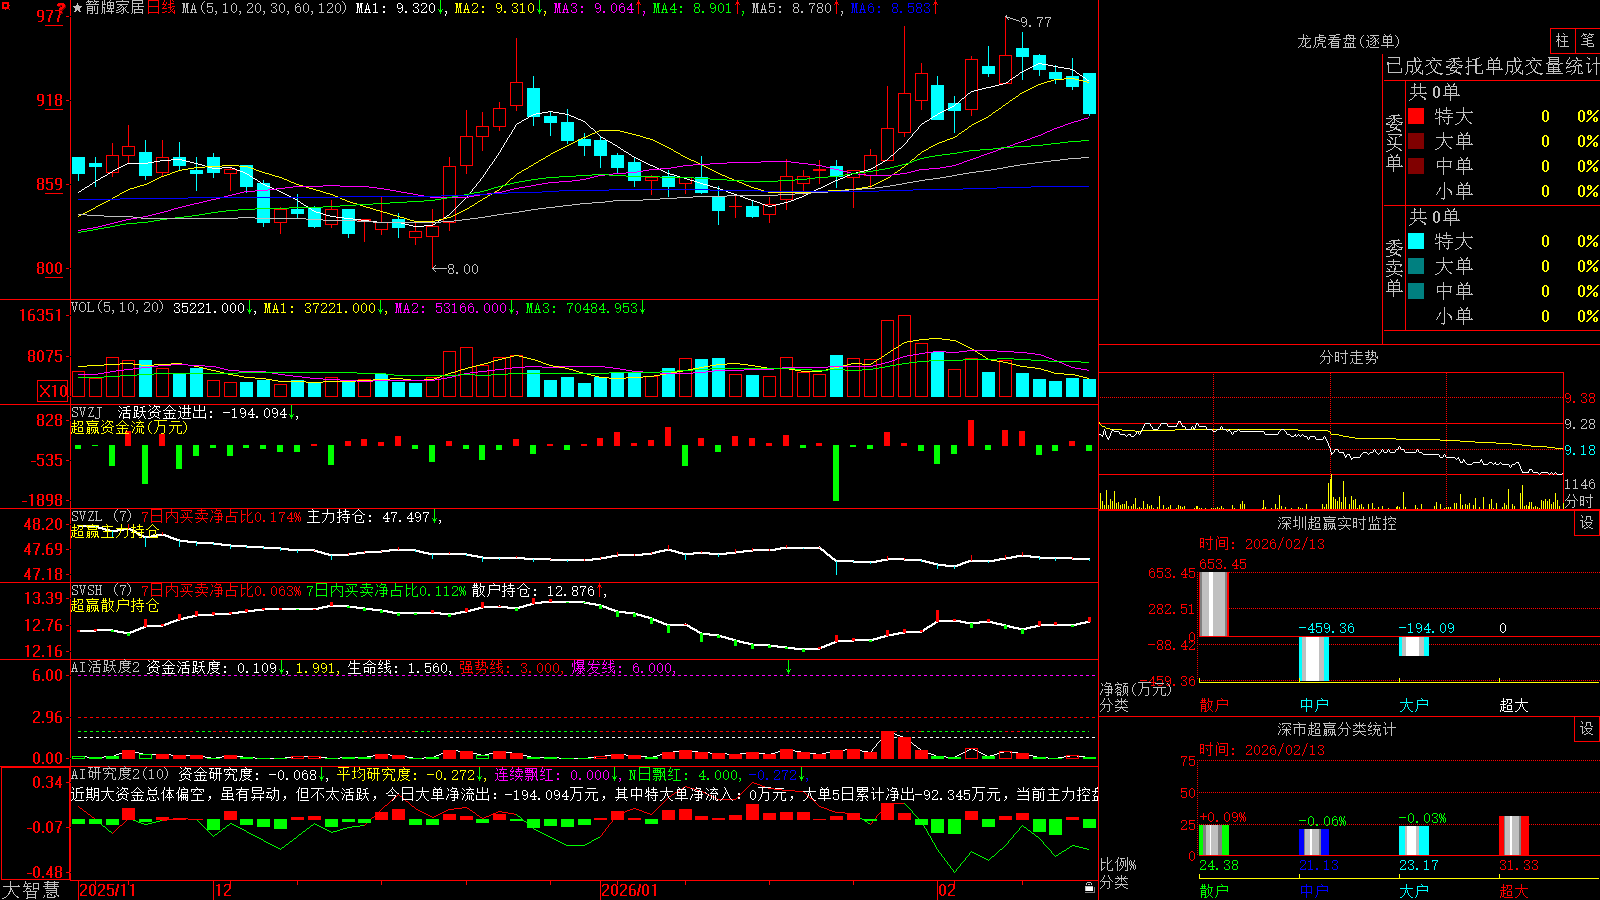The height and width of the screenshot is (900, 1600).
Task: Click the VOL(5,10,20) indicator label
Action: pyautogui.click(x=118, y=308)
